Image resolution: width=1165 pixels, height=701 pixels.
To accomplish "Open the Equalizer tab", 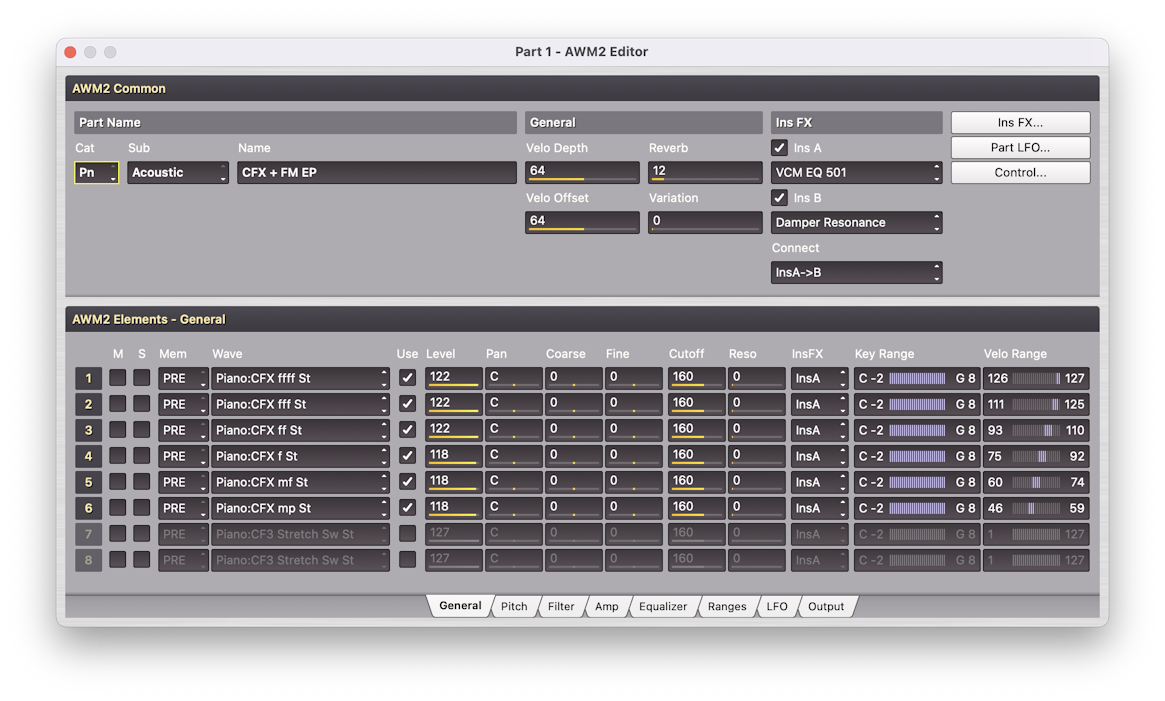I will click(663, 606).
